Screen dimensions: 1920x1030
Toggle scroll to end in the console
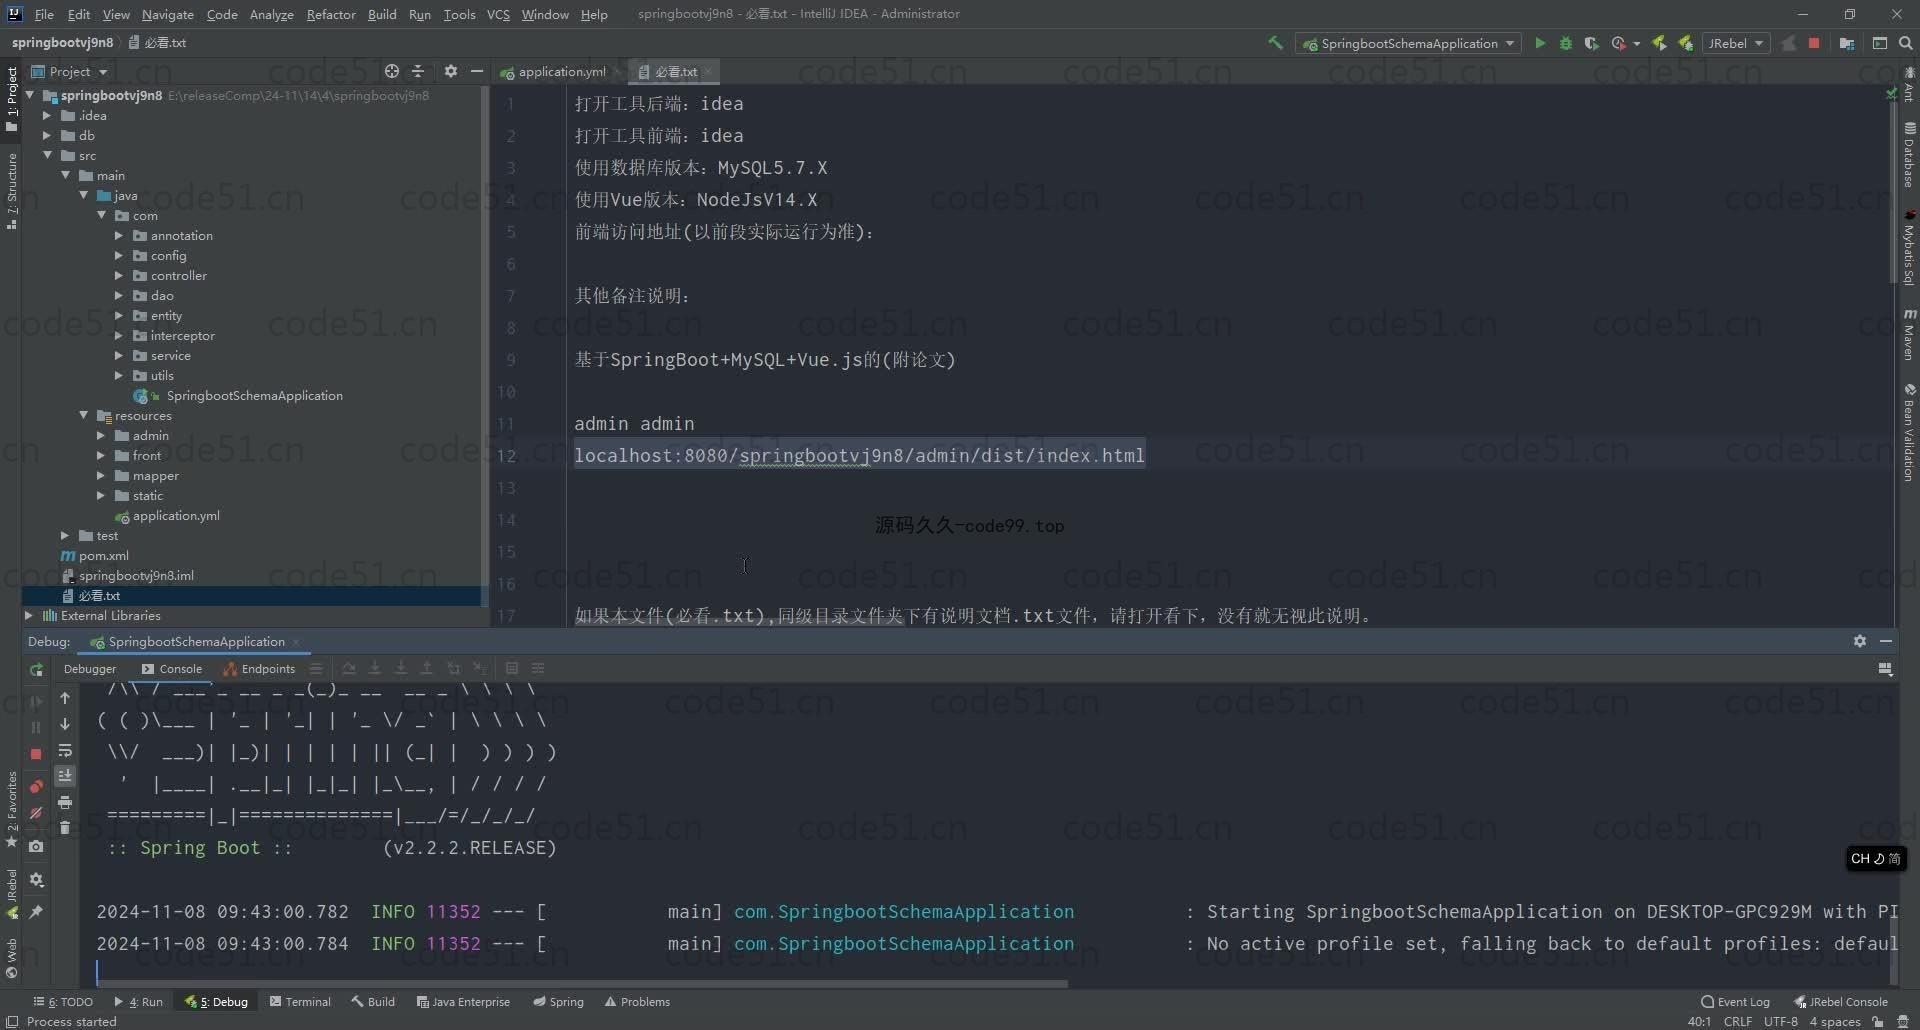(65, 776)
